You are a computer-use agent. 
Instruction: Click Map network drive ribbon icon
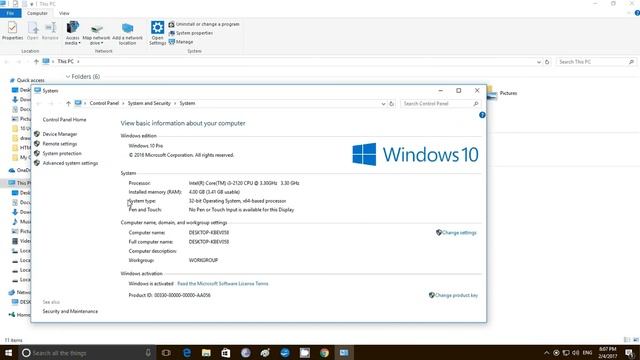[96, 33]
